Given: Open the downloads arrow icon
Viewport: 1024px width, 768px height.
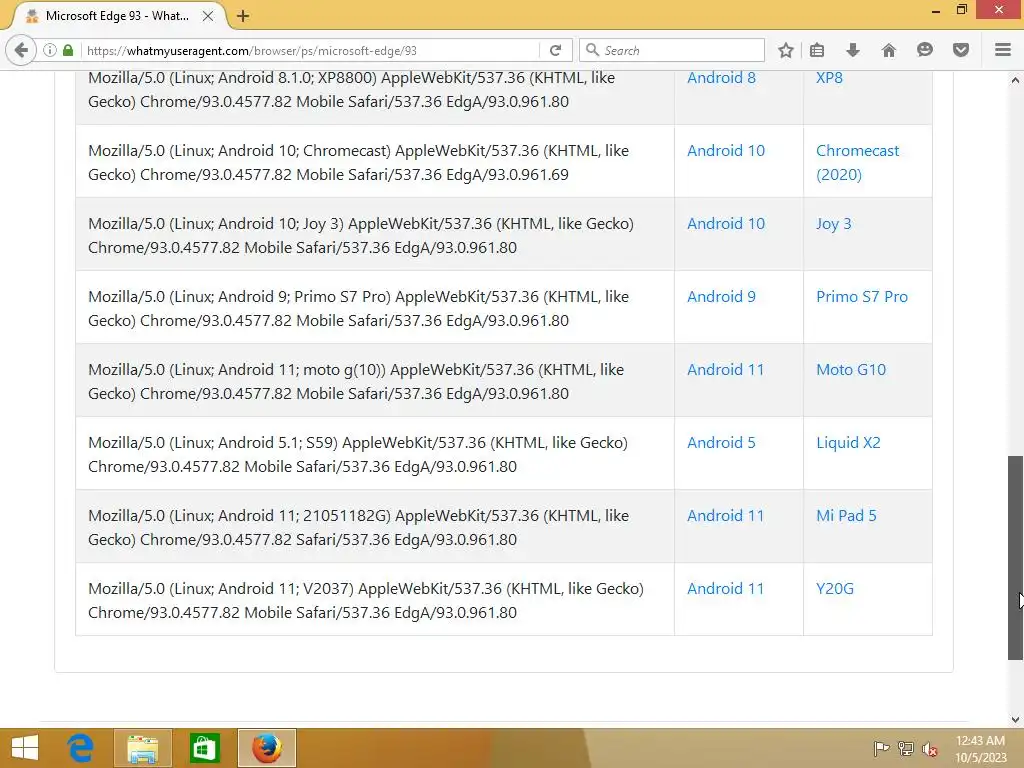Looking at the screenshot, I should (x=852, y=50).
